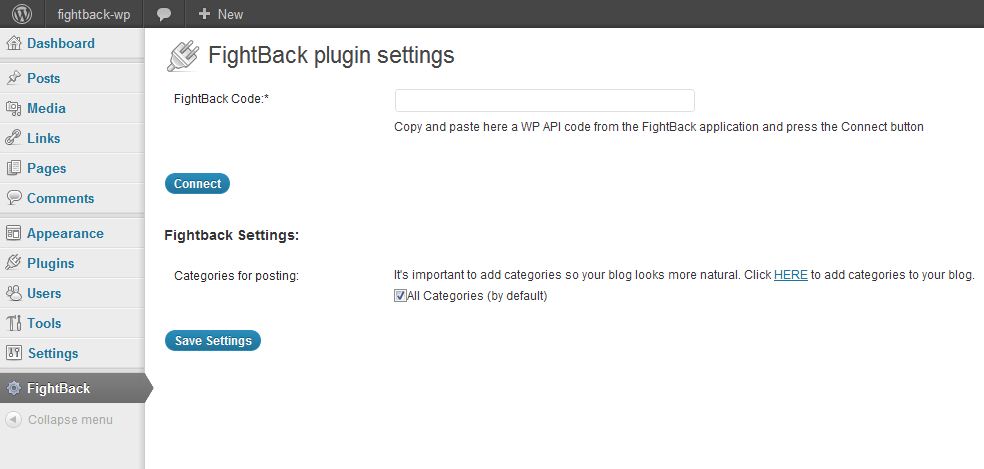Open the comments bubble icon in the admin bar

click(x=164, y=14)
